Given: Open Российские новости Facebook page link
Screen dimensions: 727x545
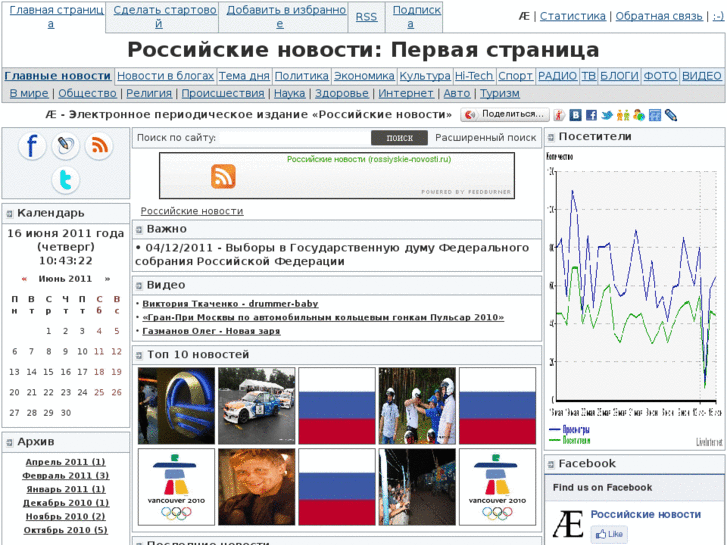Looking at the screenshot, I should point(645,514).
